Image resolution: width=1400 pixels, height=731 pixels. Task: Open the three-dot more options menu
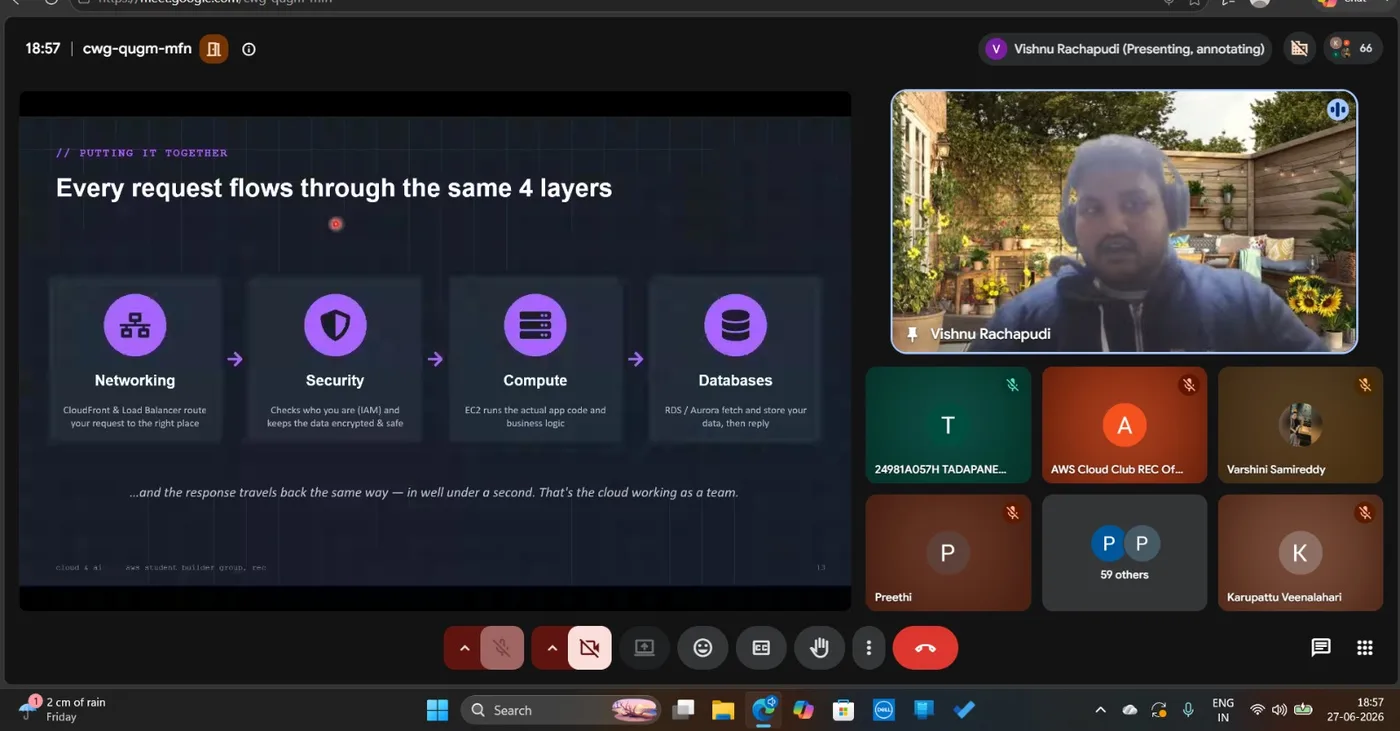(869, 648)
